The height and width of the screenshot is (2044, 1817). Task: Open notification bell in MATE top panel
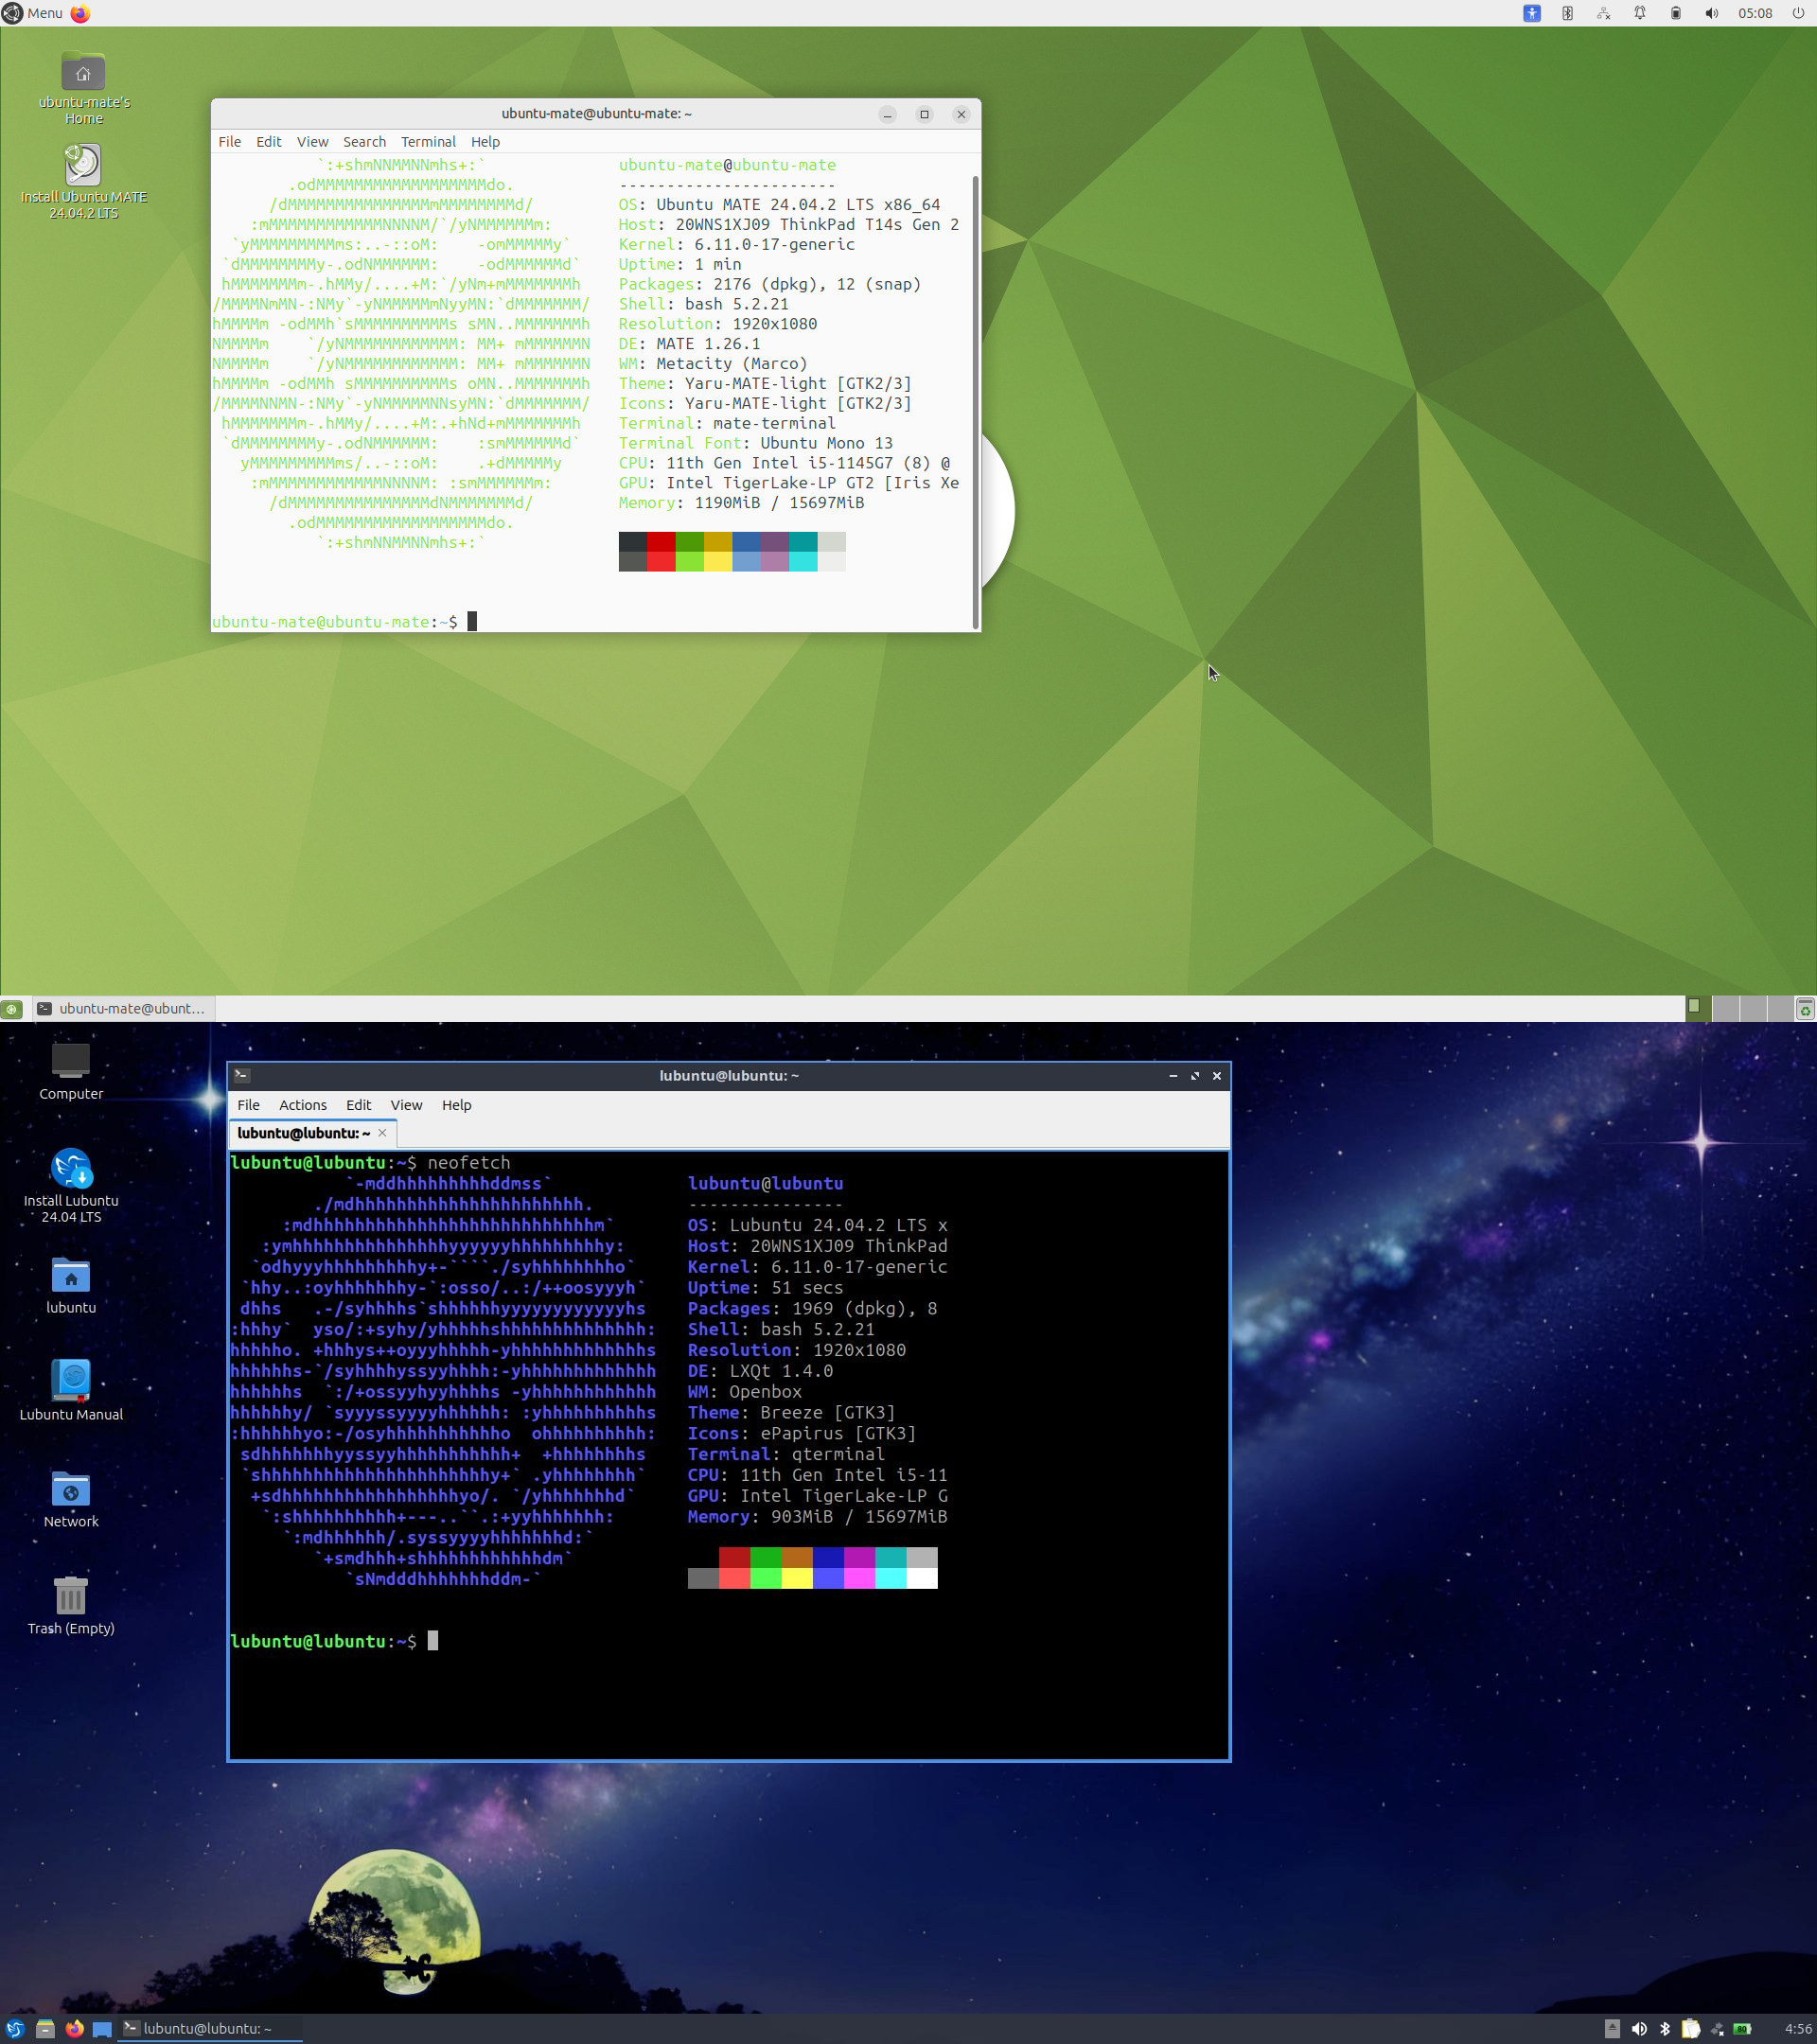point(1639,13)
